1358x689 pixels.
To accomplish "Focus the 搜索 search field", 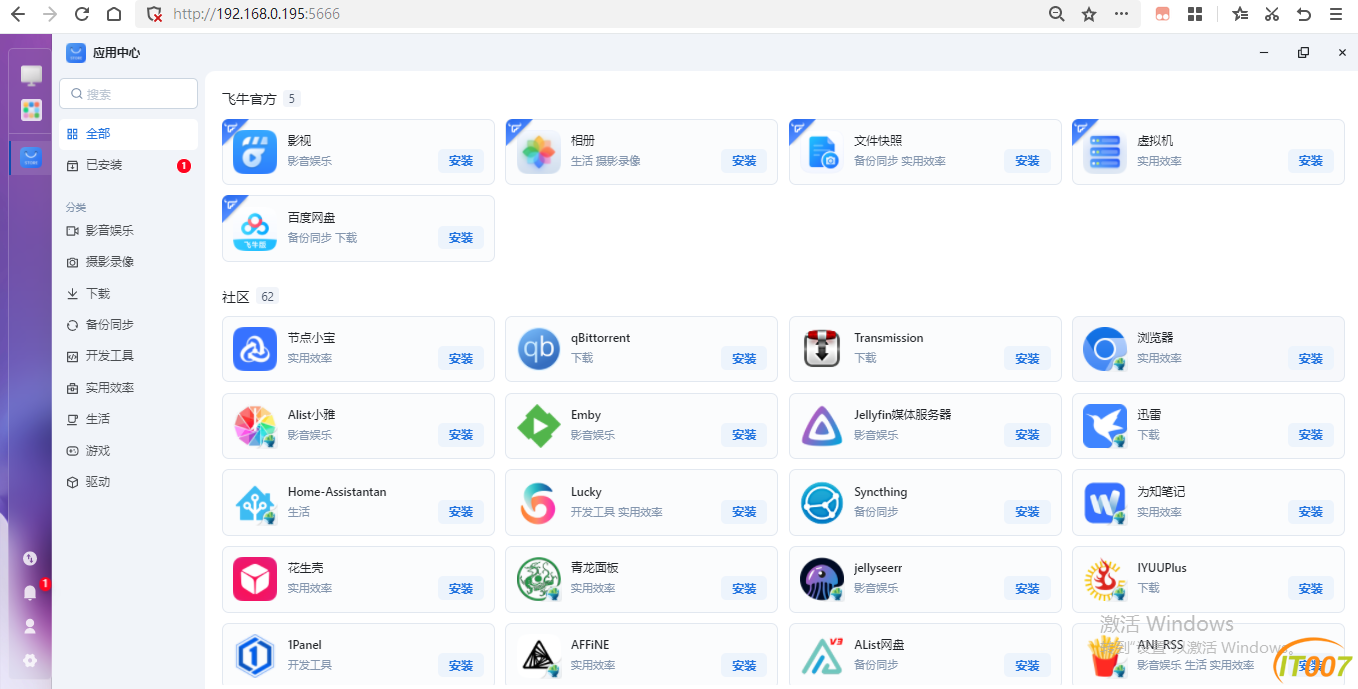I will [128, 94].
